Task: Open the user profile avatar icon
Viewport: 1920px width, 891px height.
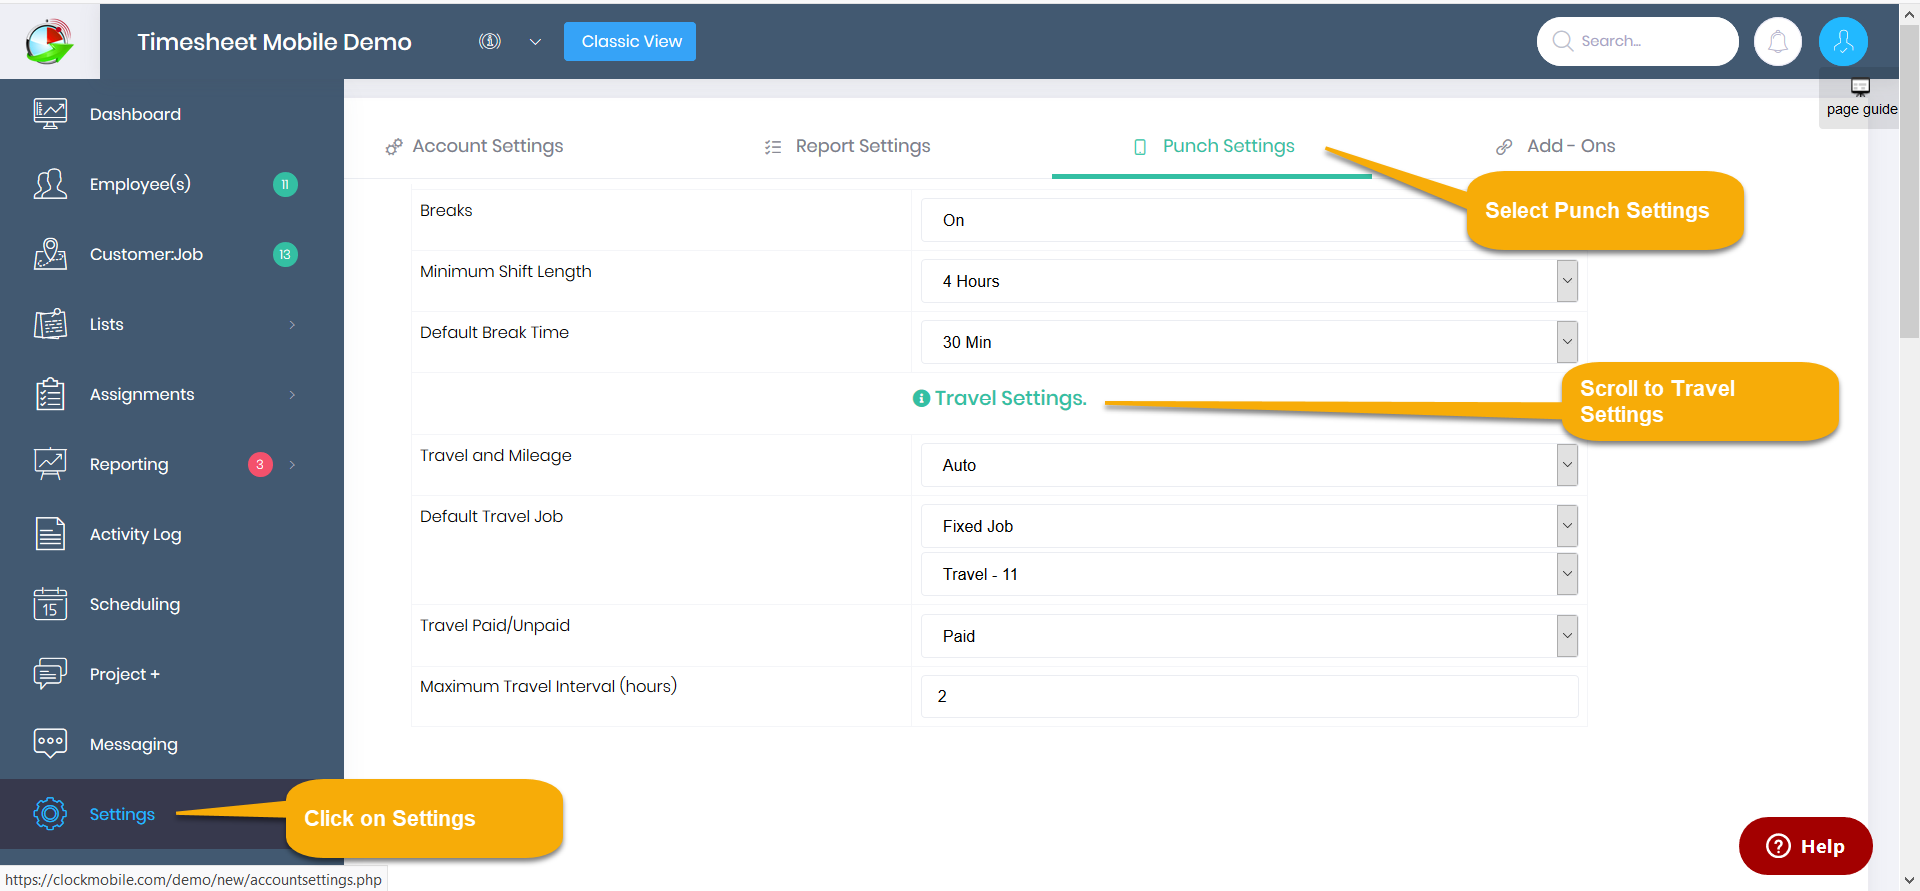Action: coord(1844,41)
